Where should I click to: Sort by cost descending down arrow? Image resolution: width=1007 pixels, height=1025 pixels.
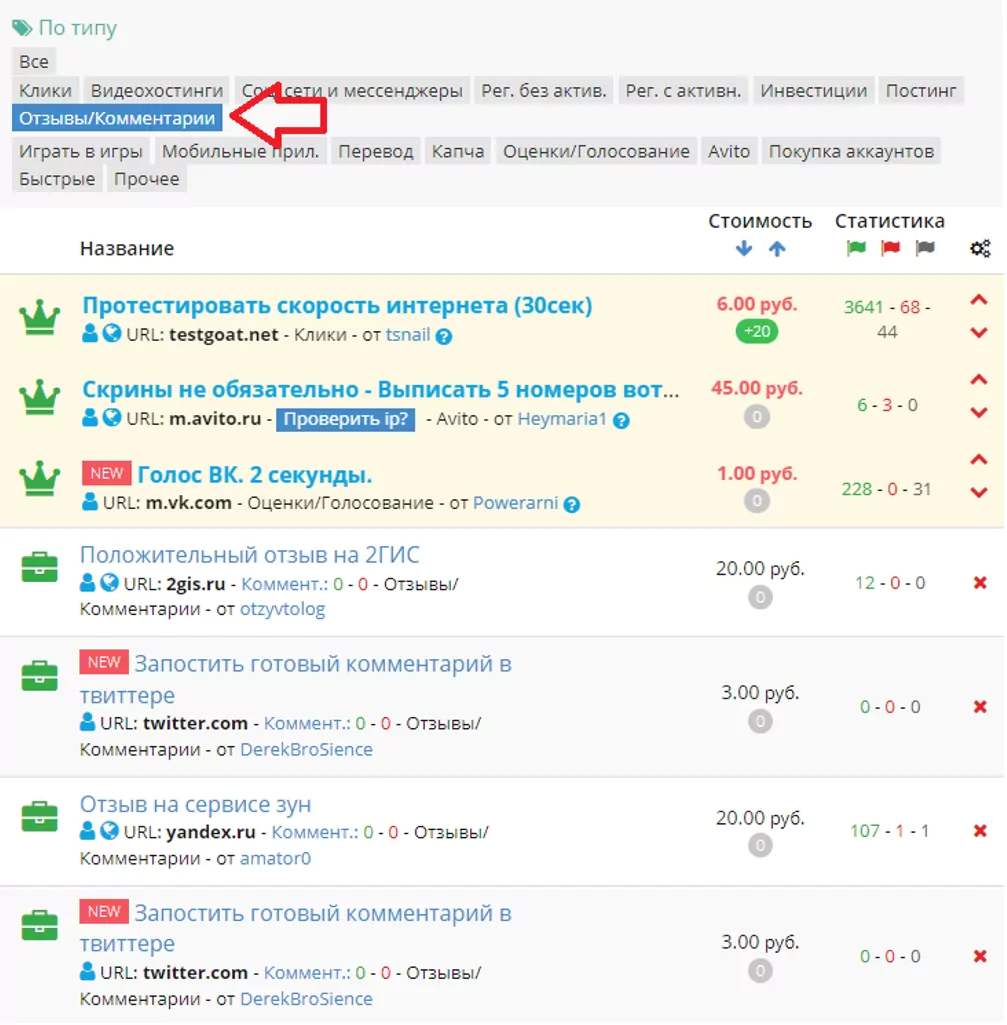pyautogui.click(x=743, y=248)
